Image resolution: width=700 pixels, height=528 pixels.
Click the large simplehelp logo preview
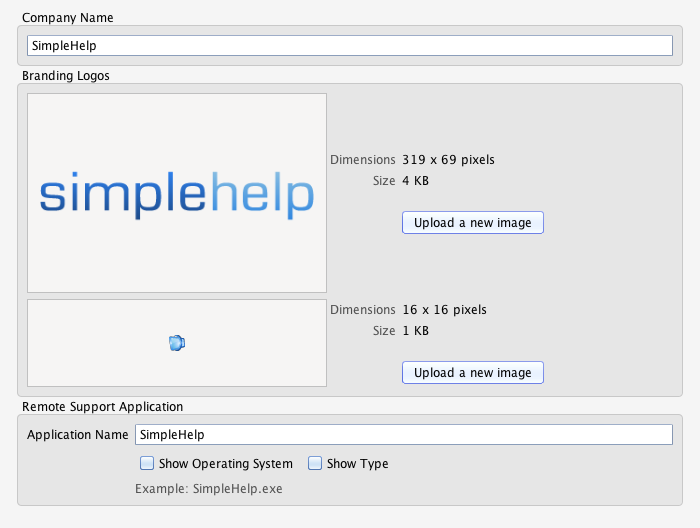click(177, 193)
